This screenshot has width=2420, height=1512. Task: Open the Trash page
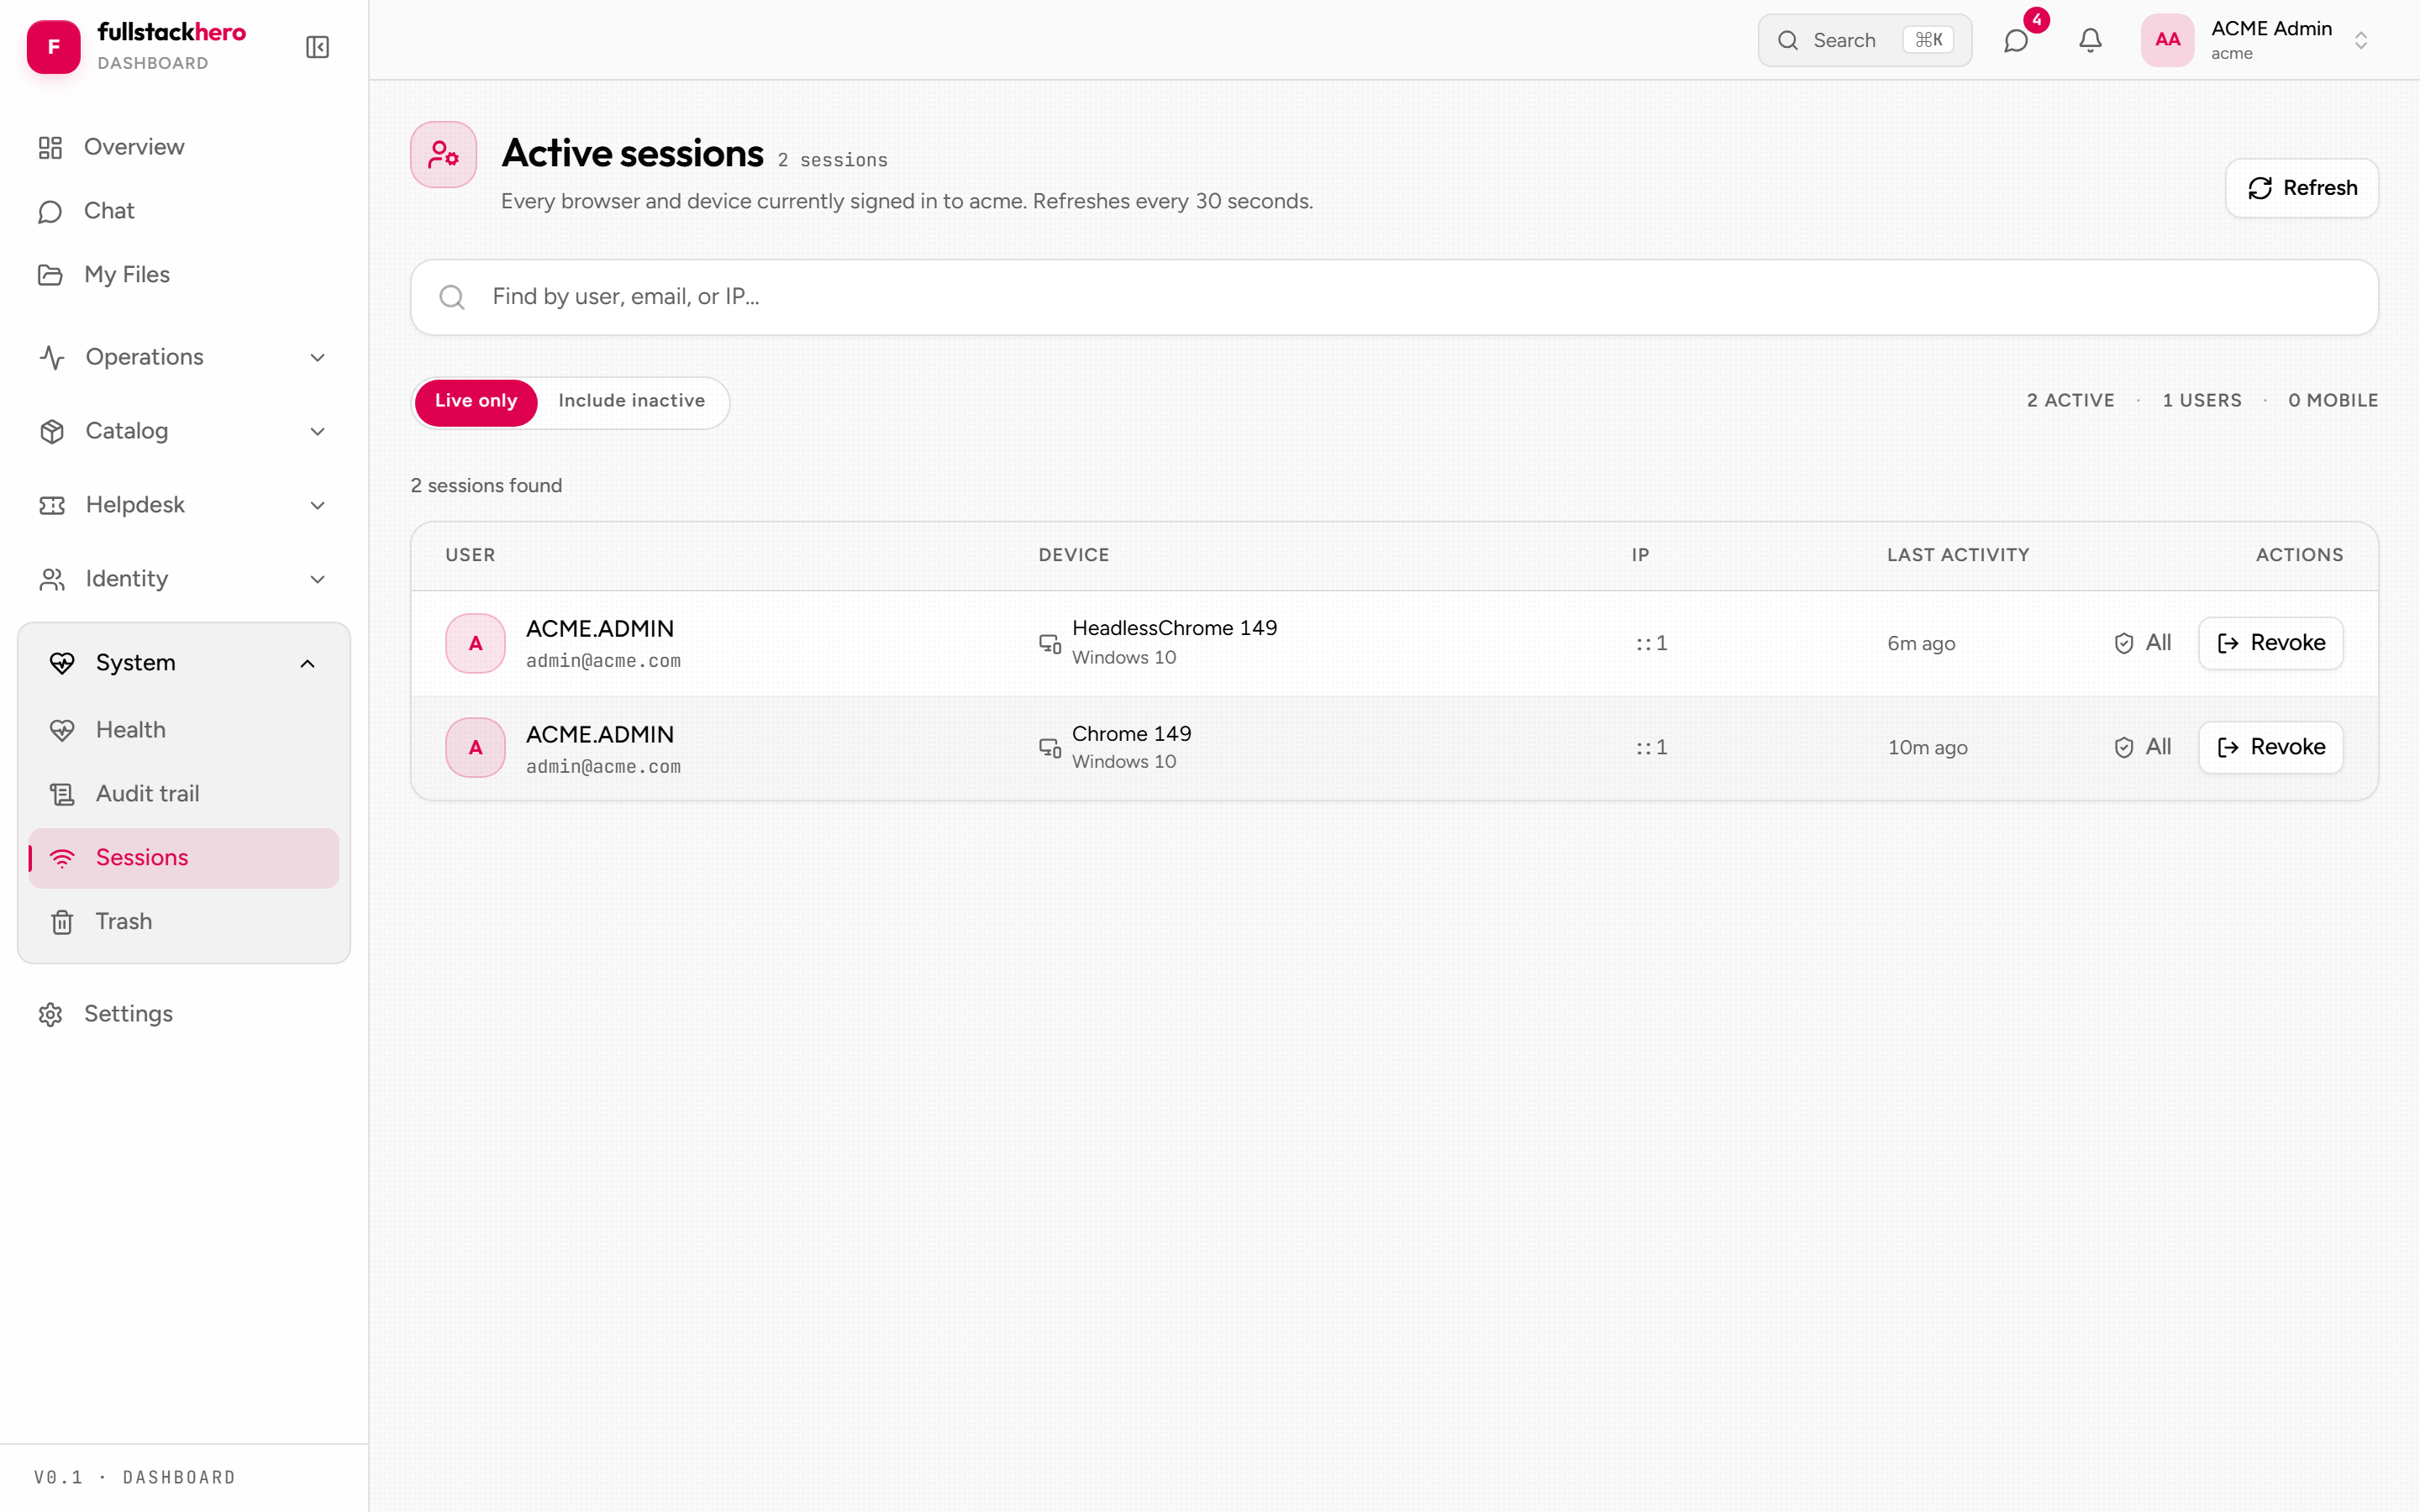(x=184, y=922)
